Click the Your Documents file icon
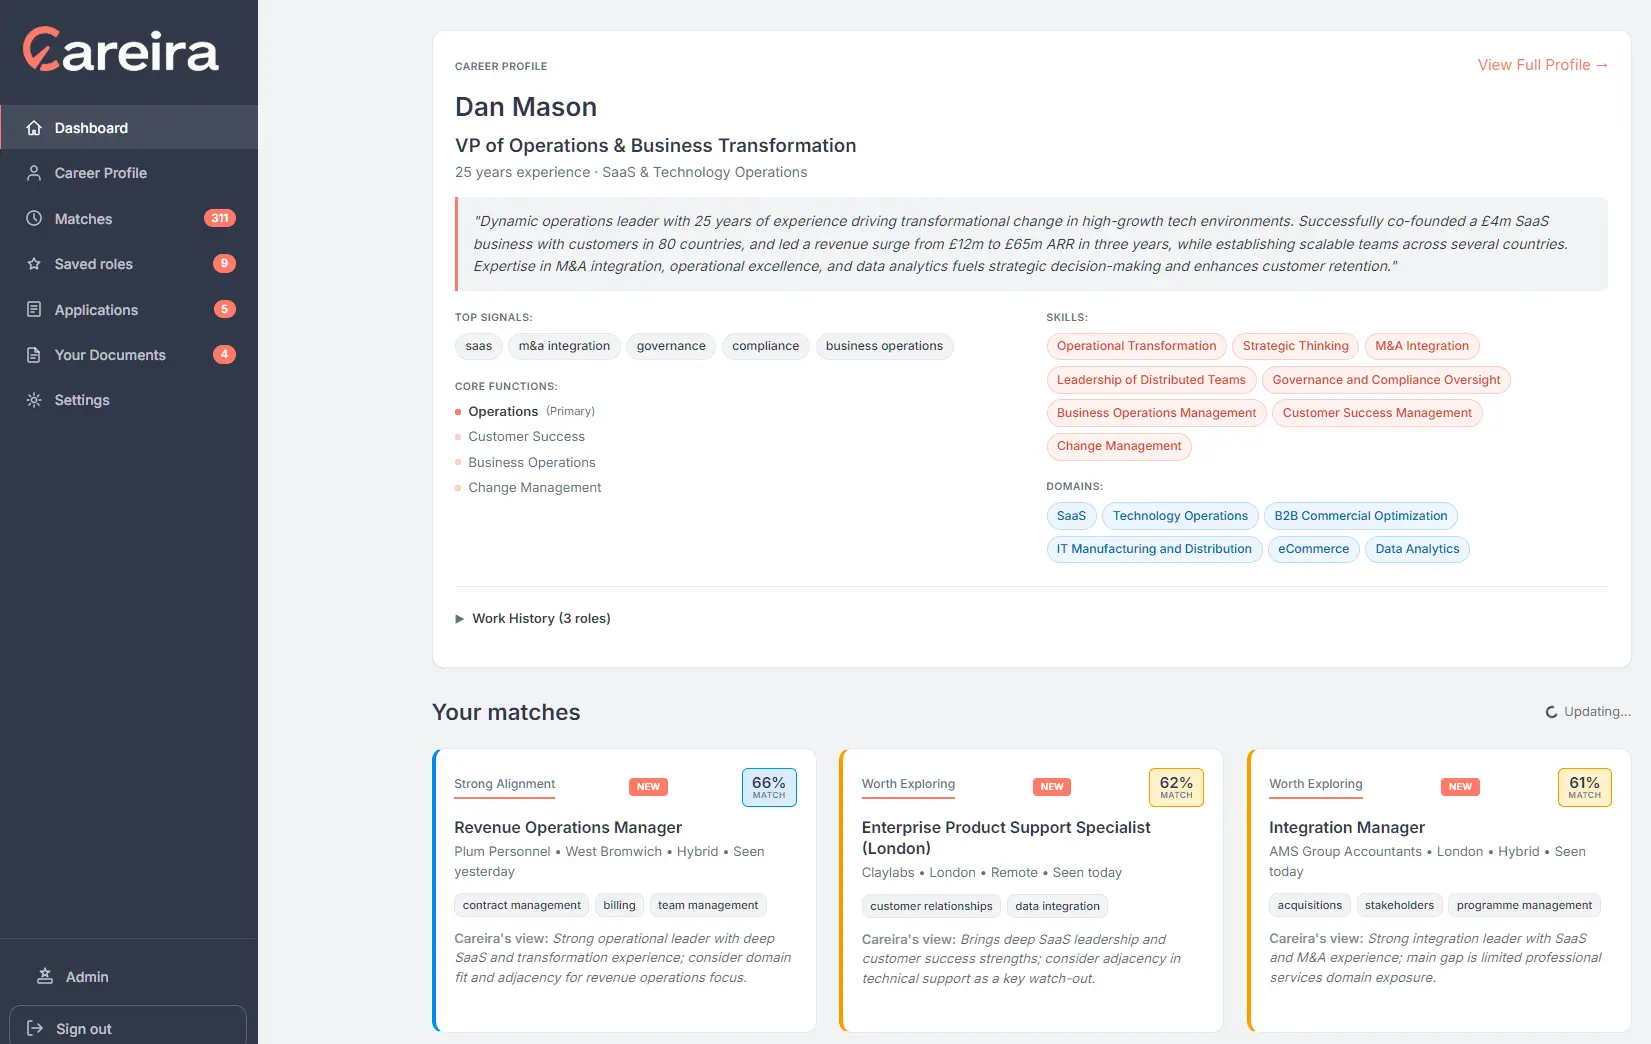1651x1044 pixels. [34, 355]
